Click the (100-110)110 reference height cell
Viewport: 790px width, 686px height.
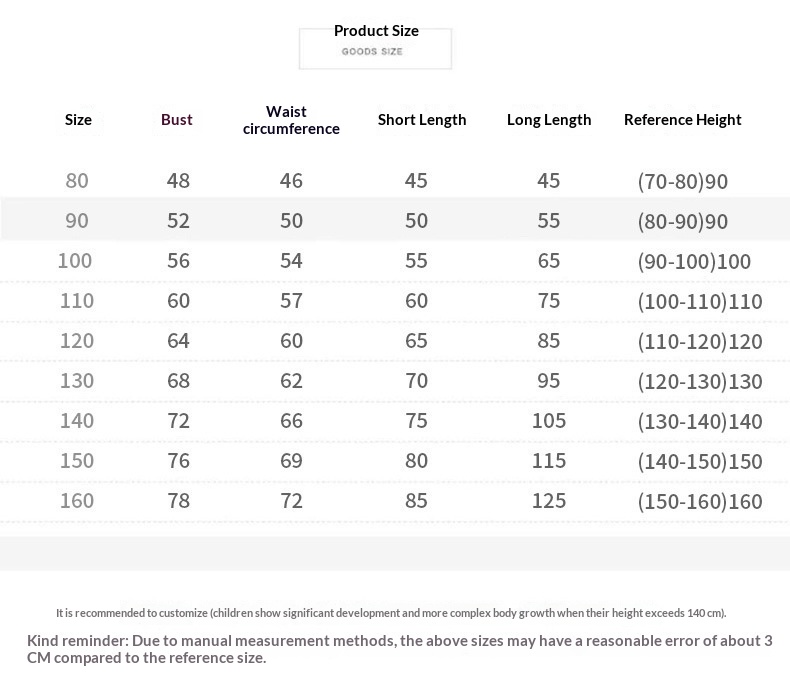click(700, 302)
